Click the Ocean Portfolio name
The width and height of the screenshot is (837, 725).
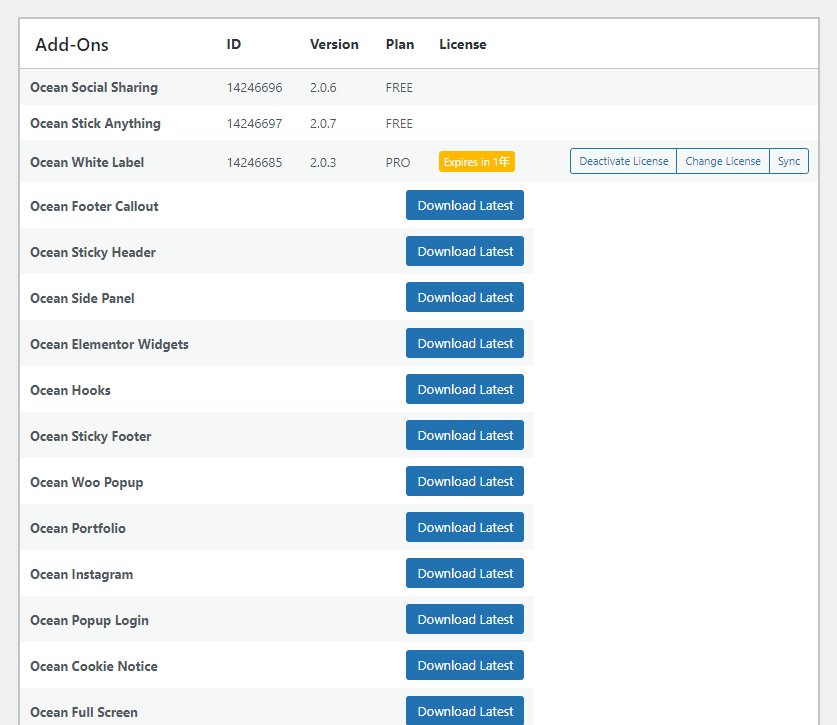(x=78, y=528)
